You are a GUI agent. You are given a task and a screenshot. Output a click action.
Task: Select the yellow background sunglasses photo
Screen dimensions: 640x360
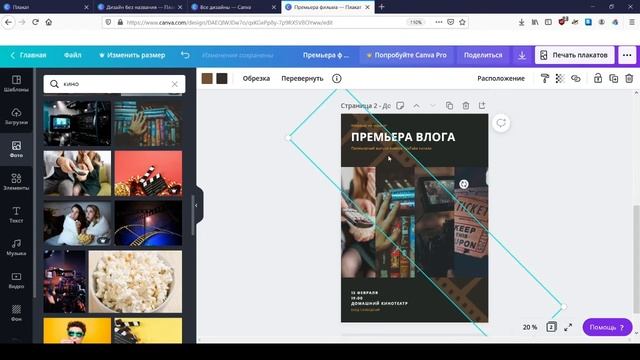point(77,330)
